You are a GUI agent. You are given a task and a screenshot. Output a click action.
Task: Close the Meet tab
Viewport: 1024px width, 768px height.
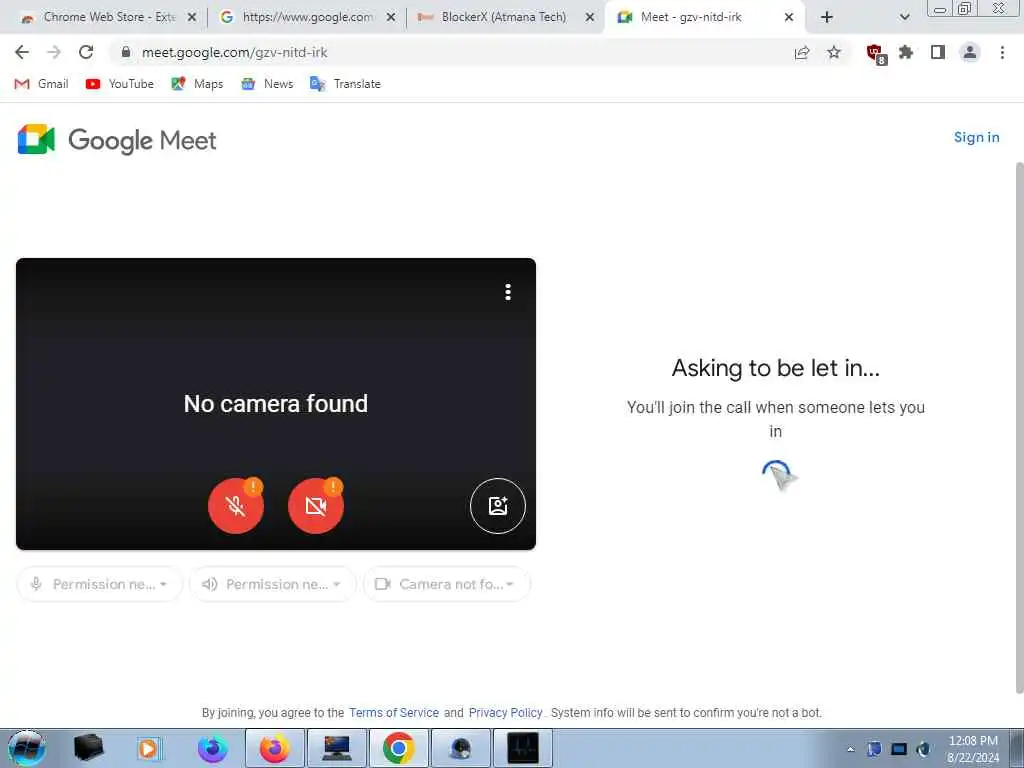(x=789, y=18)
